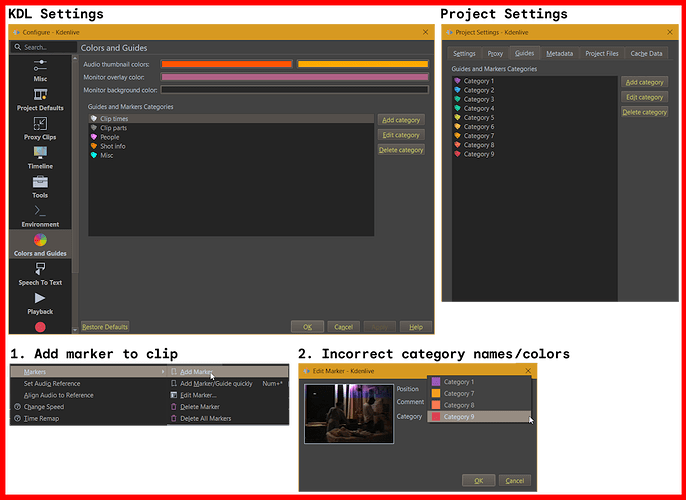The image size is (686, 500).
Task: Select Category 9 in Project Settings list
Action: point(535,154)
